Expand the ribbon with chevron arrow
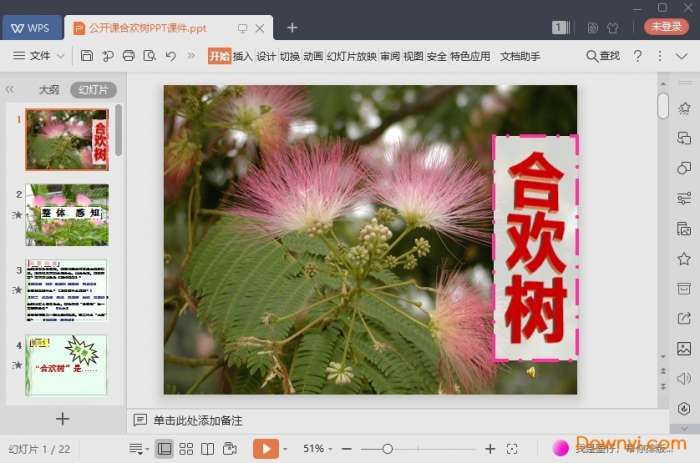700x463 pixels. 681,56
